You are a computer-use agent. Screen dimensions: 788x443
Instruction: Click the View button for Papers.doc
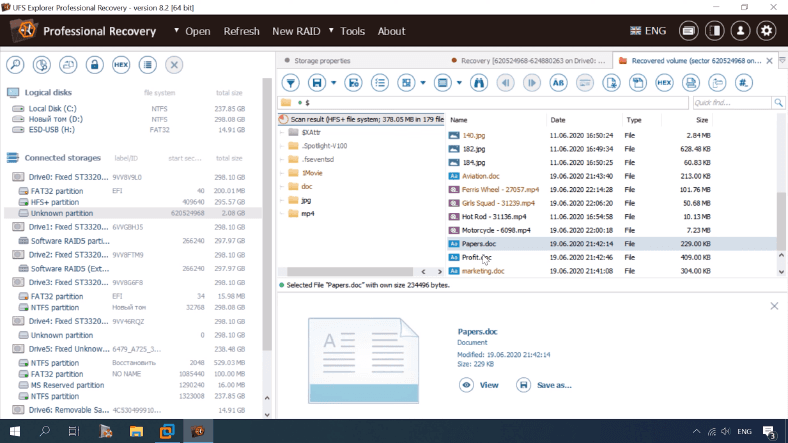coord(479,385)
